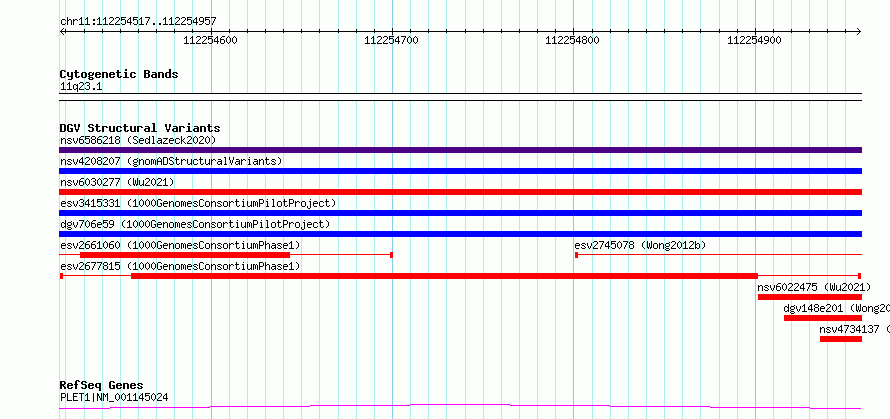
Task: Click esv2745078 (Wong2012b) variant label
Action: (x=640, y=245)
